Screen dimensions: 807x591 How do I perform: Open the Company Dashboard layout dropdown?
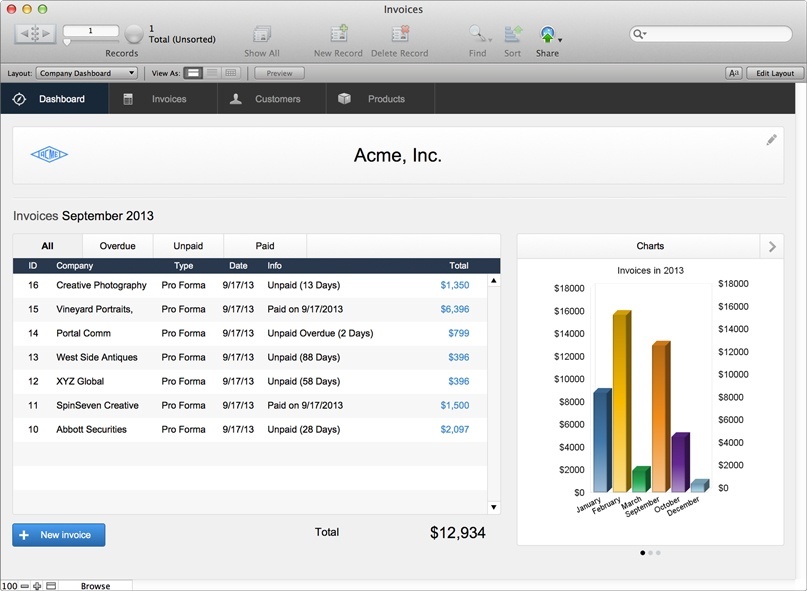point(86,73)
